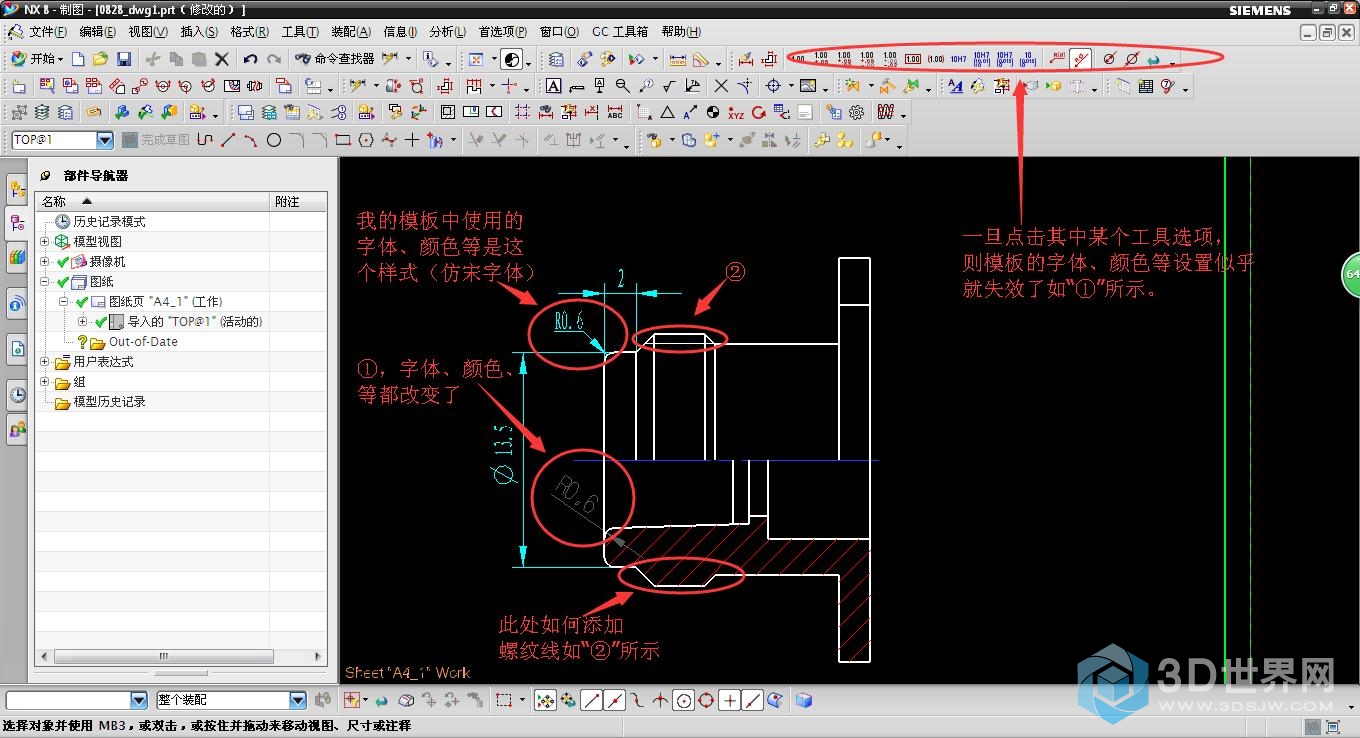1360x738 pixels.
Task: Toggle the checkmark on 摄像机
Action: 63,262
